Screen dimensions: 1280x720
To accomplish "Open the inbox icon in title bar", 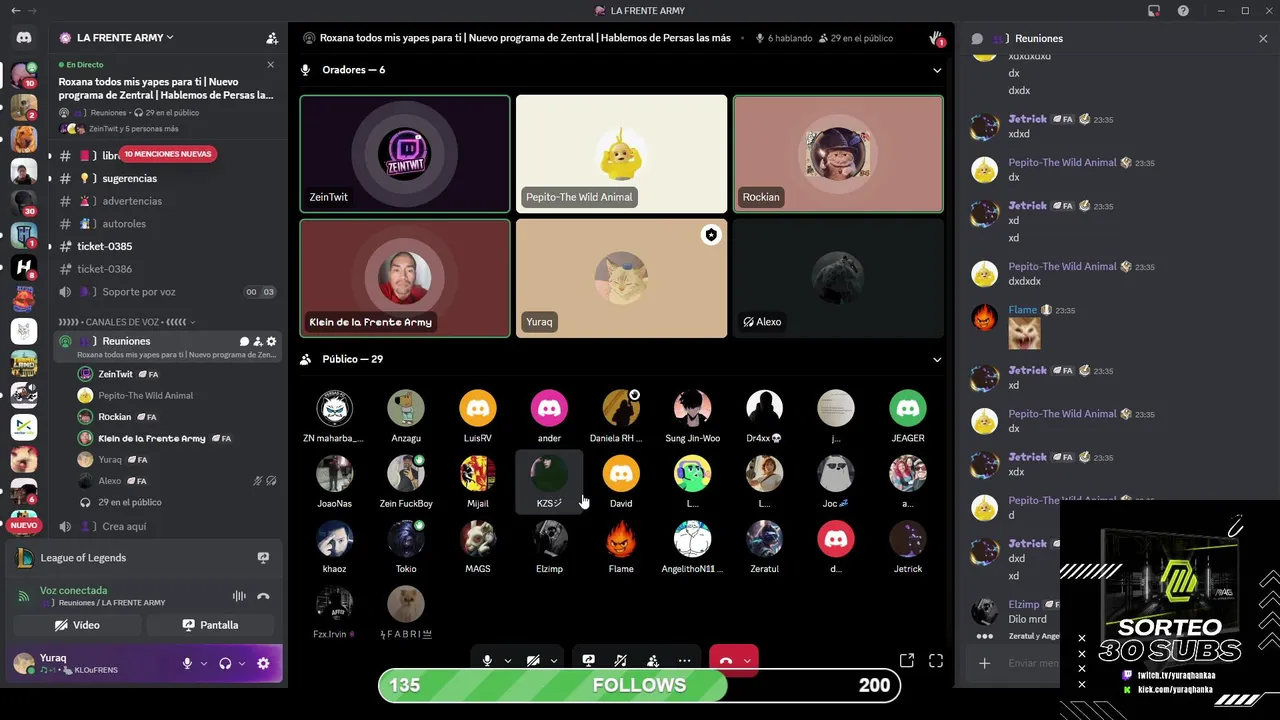I will pos(1154,10).
